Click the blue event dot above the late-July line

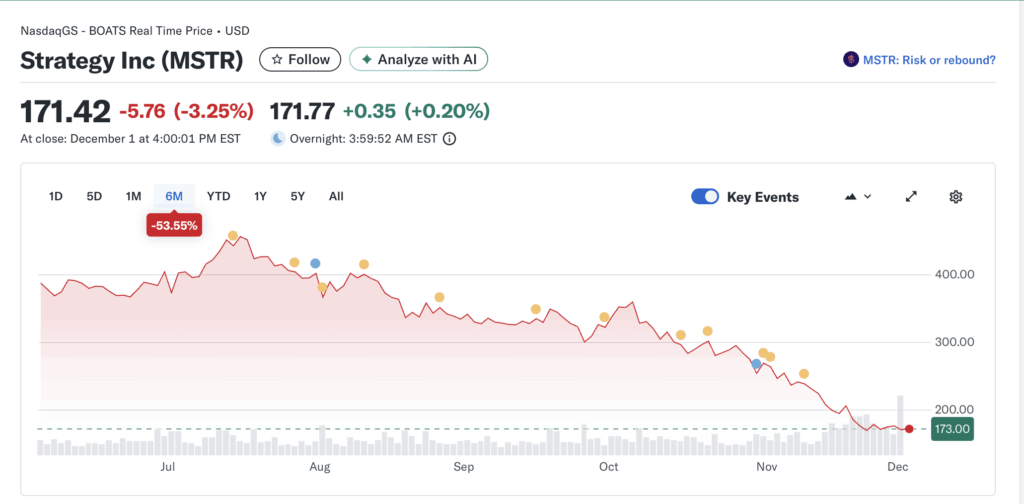coord(315,264)
